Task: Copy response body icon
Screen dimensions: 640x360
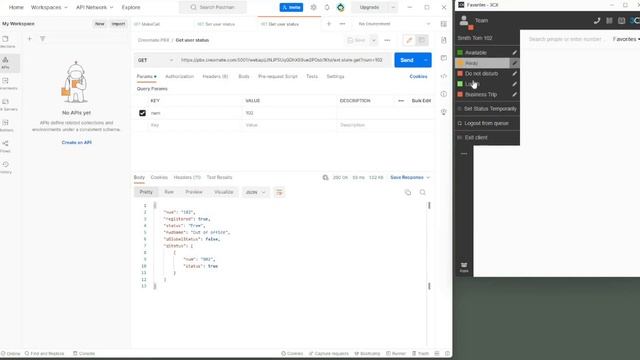Action: tap(408, 192)
